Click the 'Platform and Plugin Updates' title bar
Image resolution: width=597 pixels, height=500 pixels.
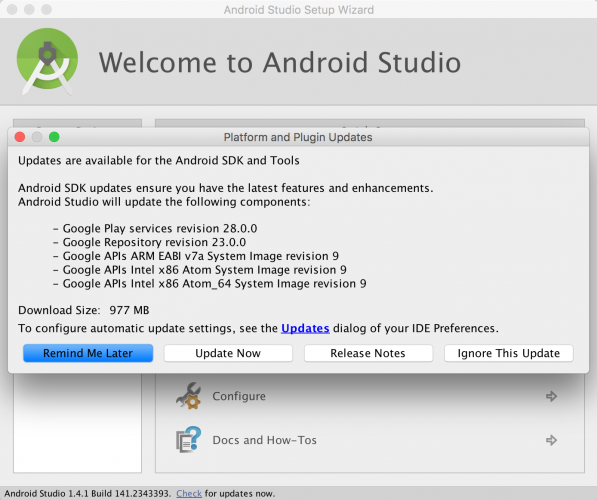click(x=298, y=137)
